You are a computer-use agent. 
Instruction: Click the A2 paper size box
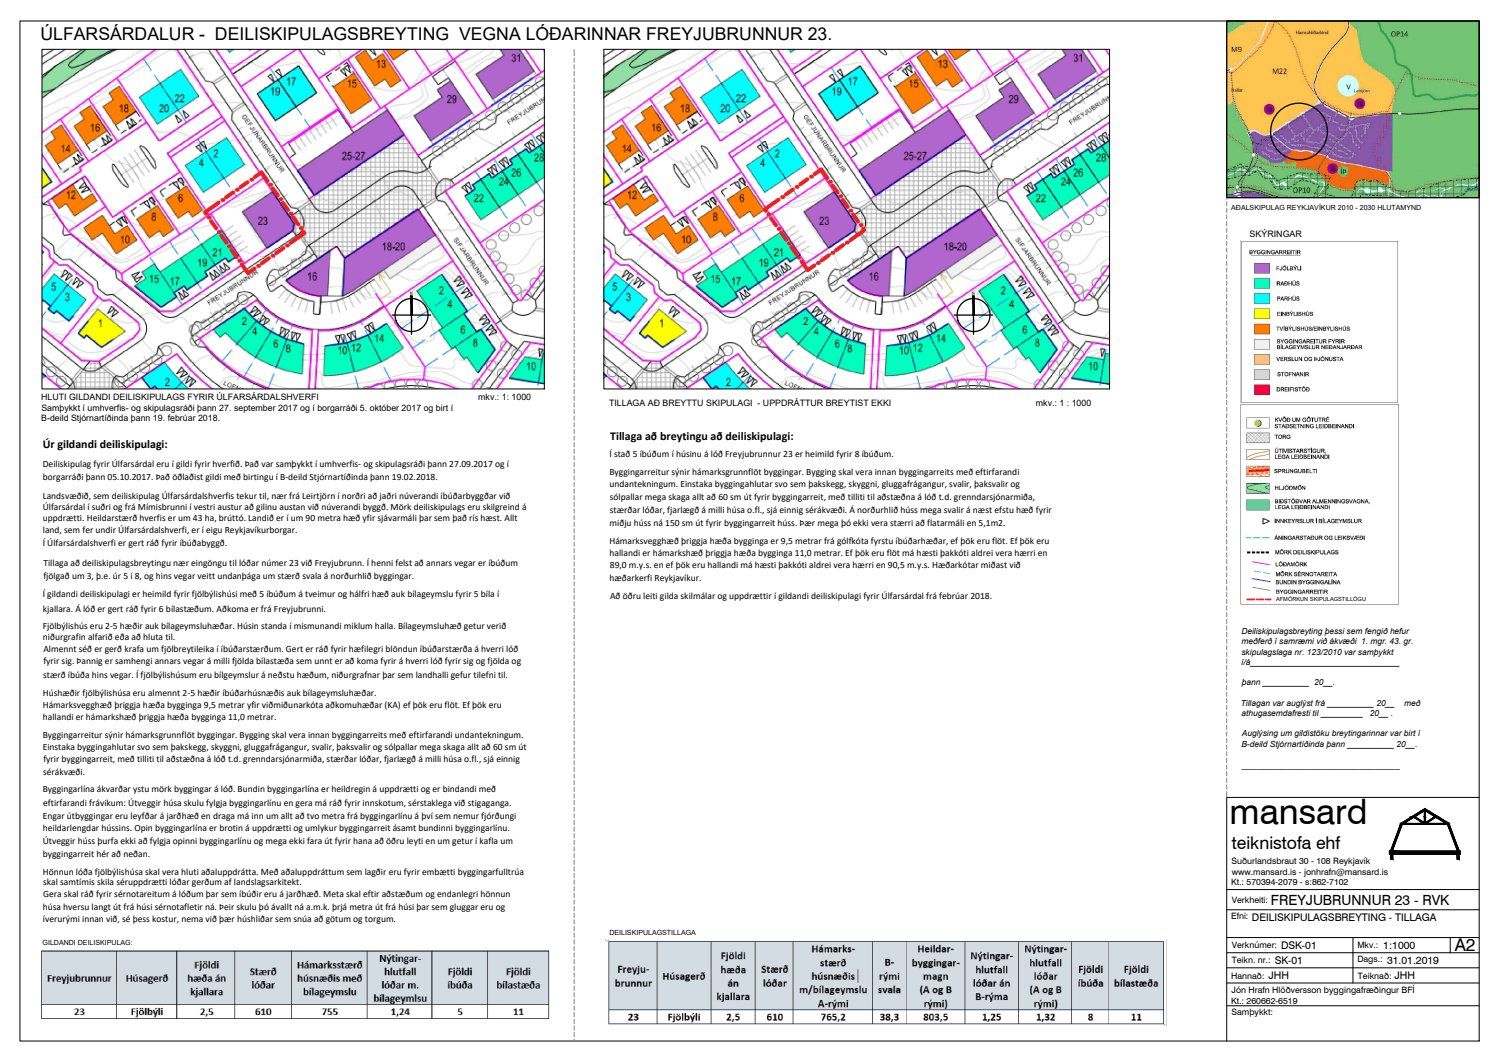[1464, 944]
